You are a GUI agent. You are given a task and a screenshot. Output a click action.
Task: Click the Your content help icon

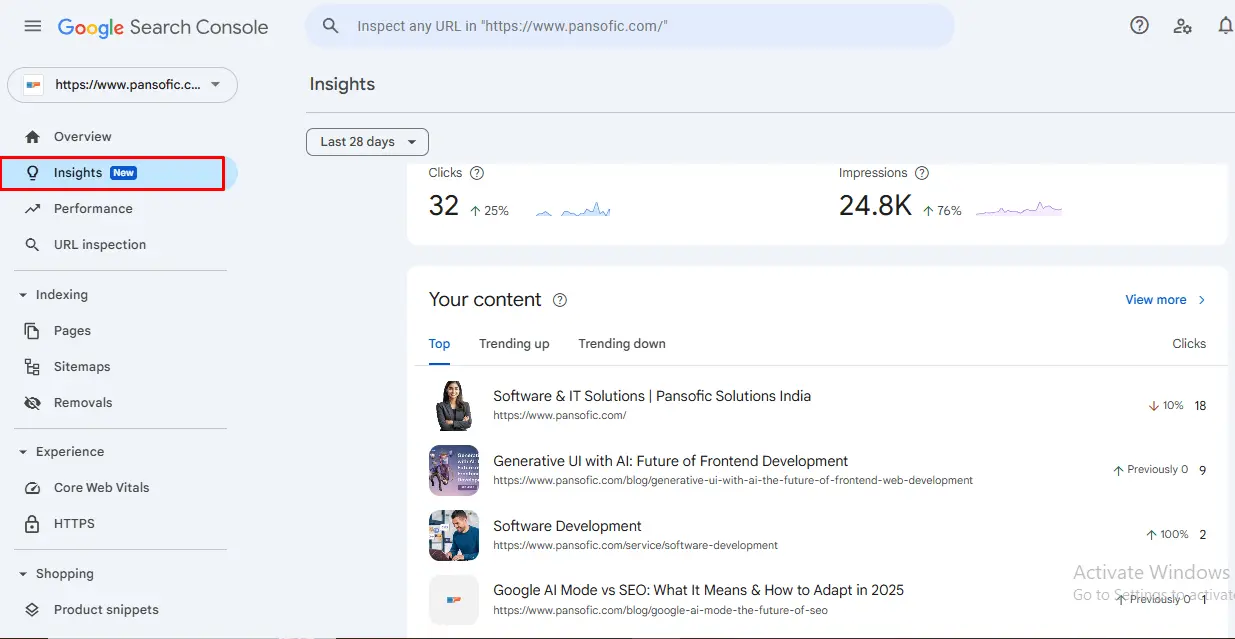(560, 300)
